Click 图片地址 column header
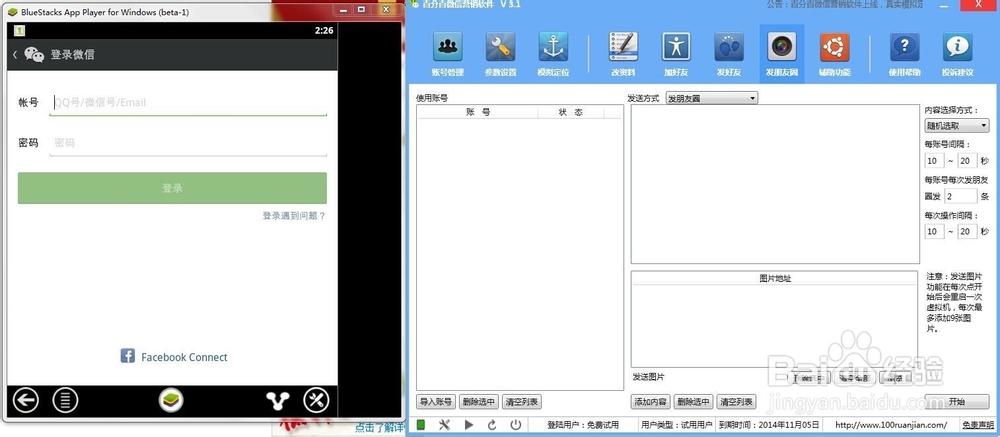The image size is (1000, 437). pyautogui.click(x=774, y=278)
